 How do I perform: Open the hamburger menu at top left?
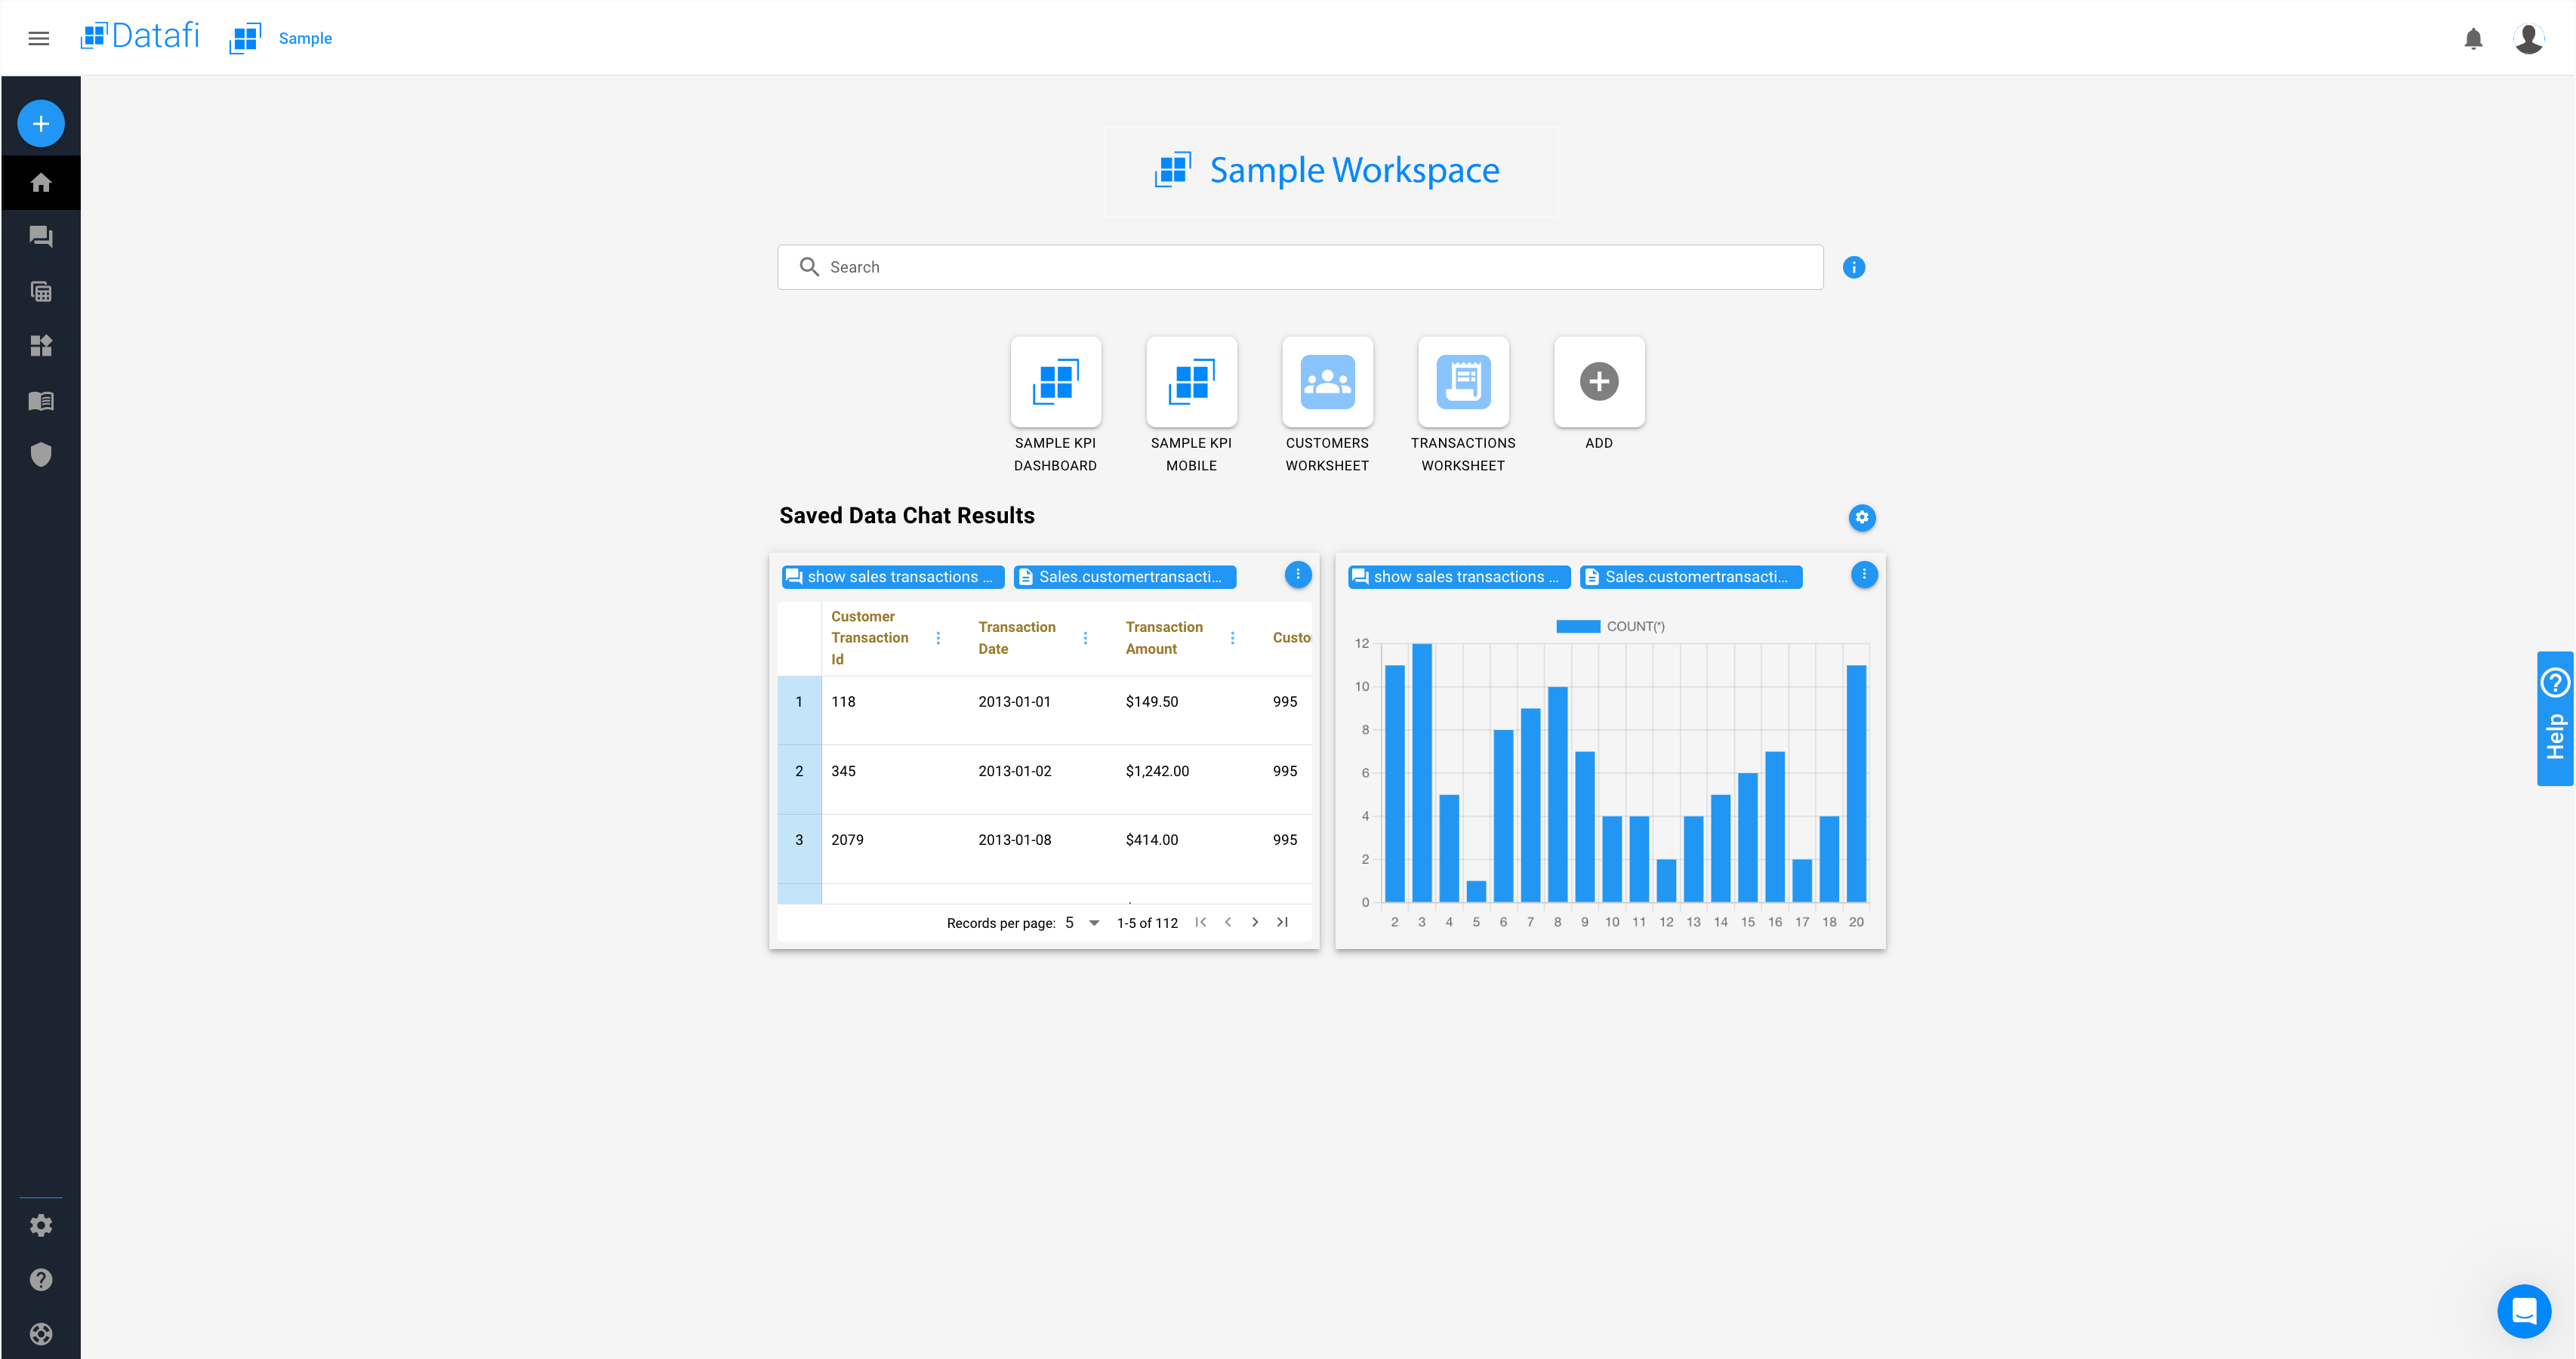click(38, 38)
